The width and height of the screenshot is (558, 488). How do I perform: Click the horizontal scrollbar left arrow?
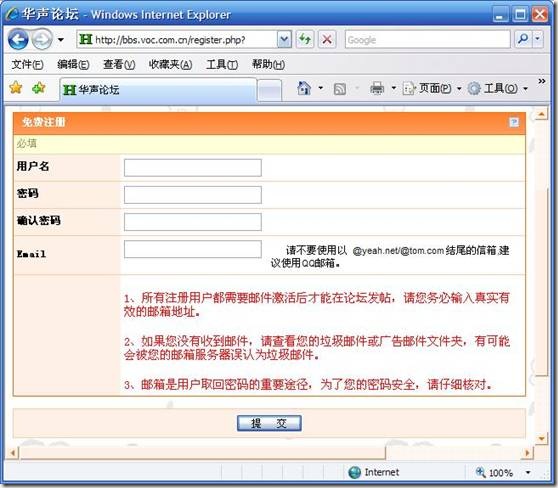click(12, 453)
